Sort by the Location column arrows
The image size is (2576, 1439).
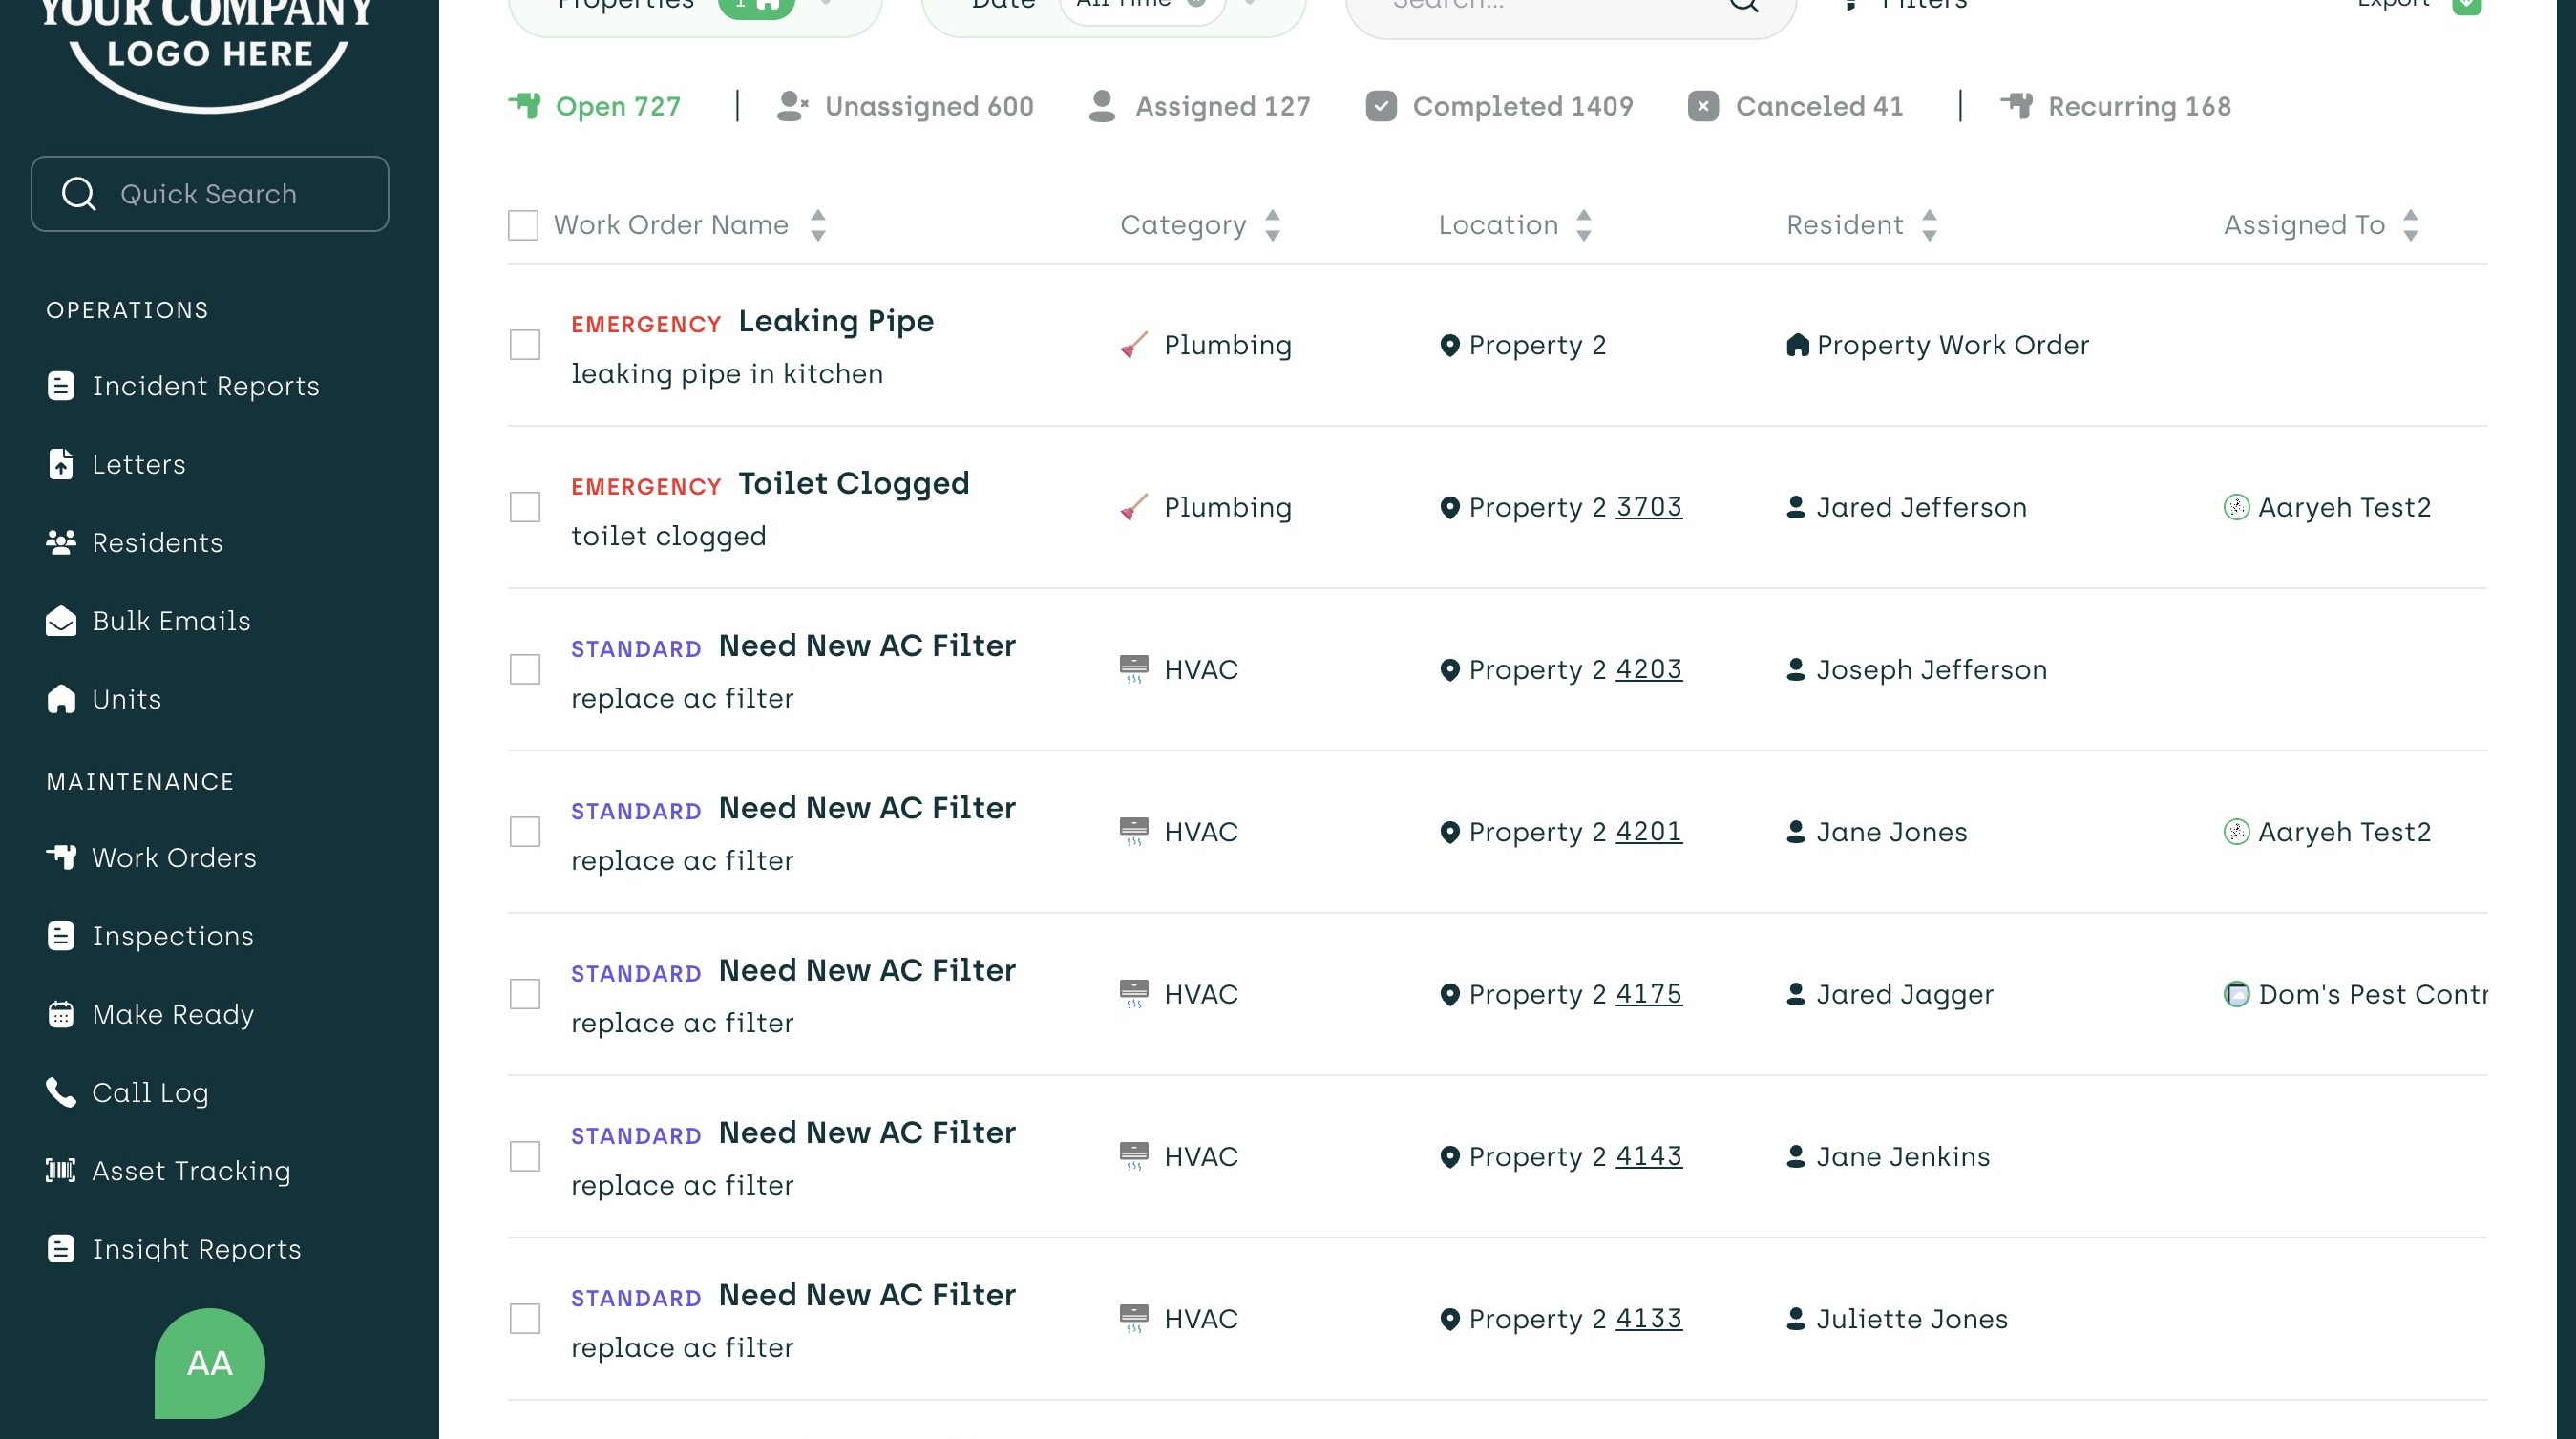(x=1584, y=225)
